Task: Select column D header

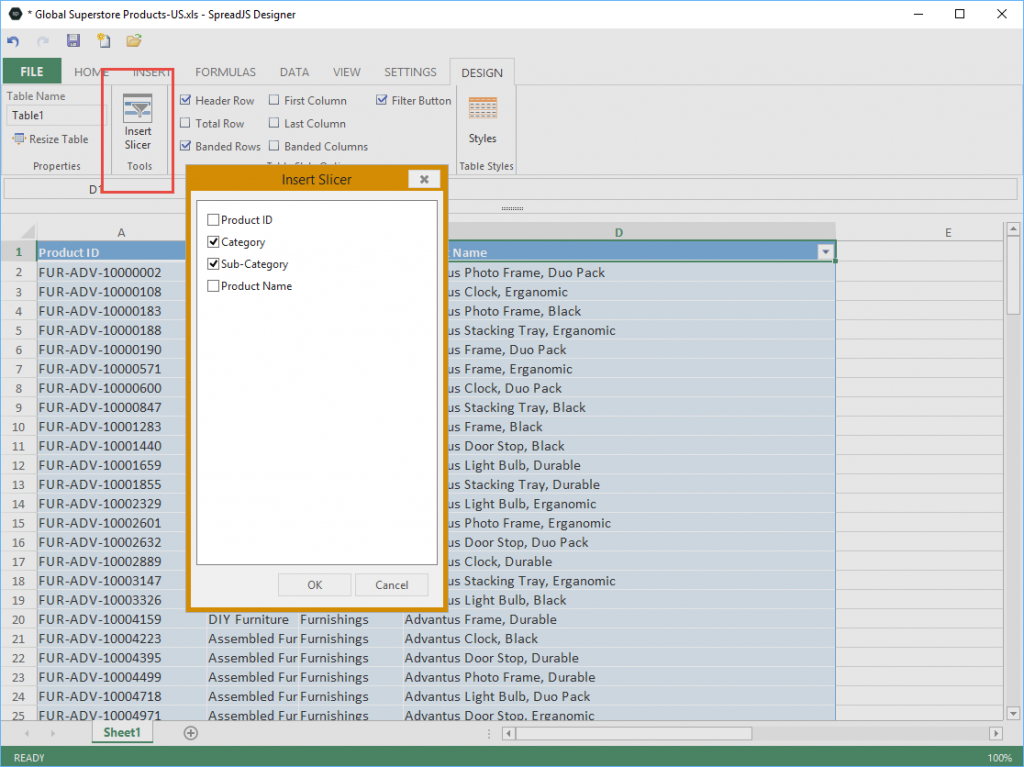Action: (x=618, y=233)
